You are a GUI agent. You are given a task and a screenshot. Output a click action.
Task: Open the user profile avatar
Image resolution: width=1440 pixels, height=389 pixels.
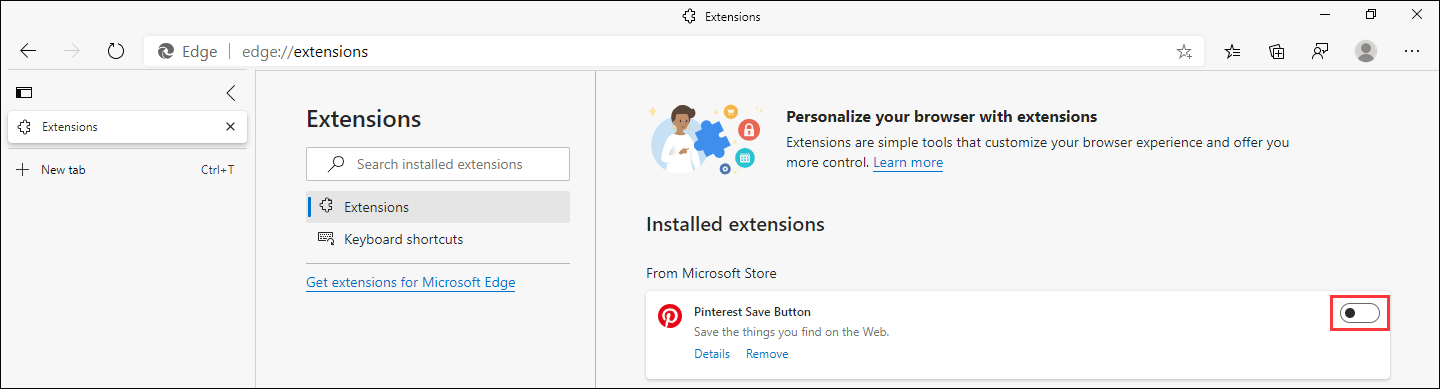(x=1366, y=51)
